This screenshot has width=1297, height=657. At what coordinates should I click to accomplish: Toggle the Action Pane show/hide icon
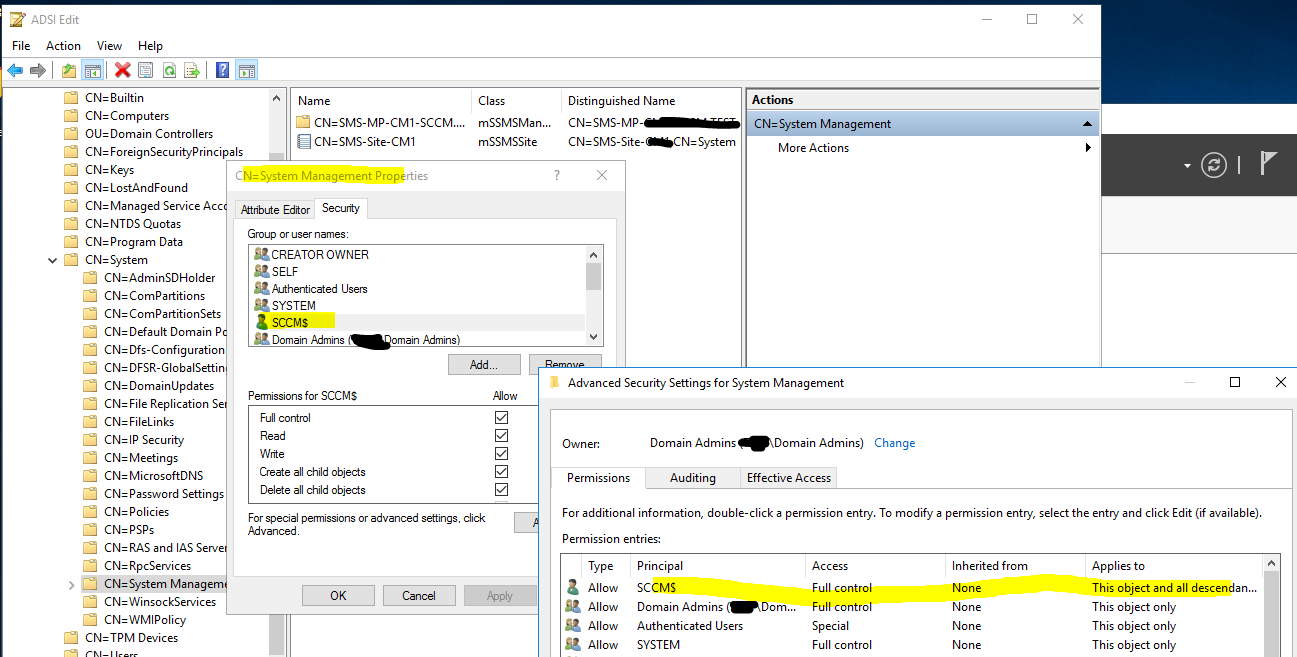tap(247, 69)
